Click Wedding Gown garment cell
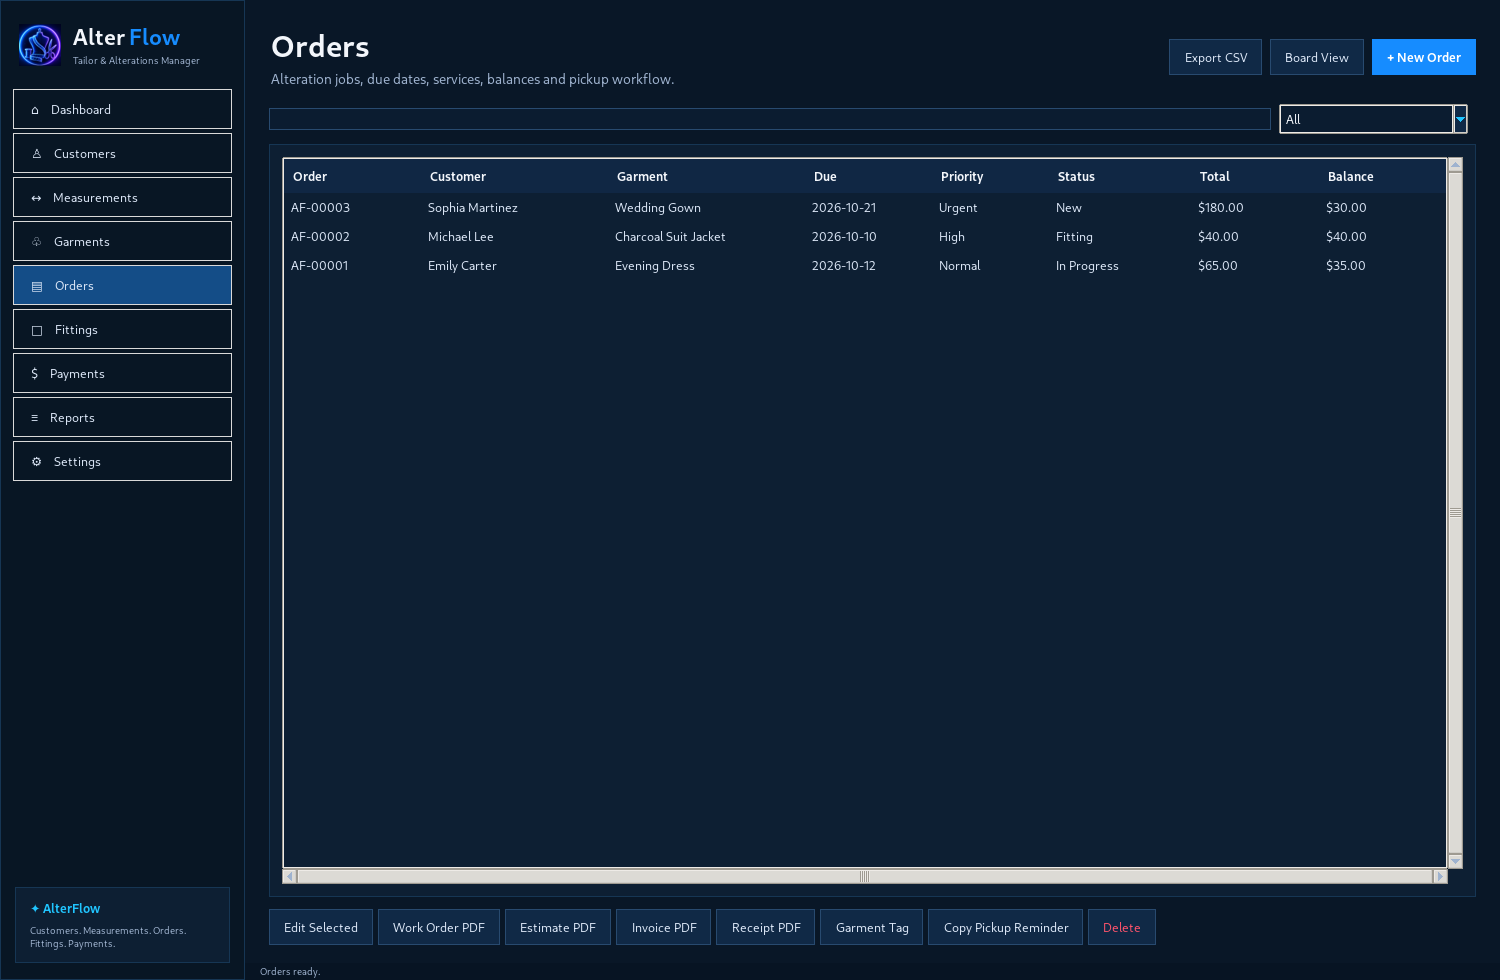This screenshot has height=980, width=1500. 658,208
